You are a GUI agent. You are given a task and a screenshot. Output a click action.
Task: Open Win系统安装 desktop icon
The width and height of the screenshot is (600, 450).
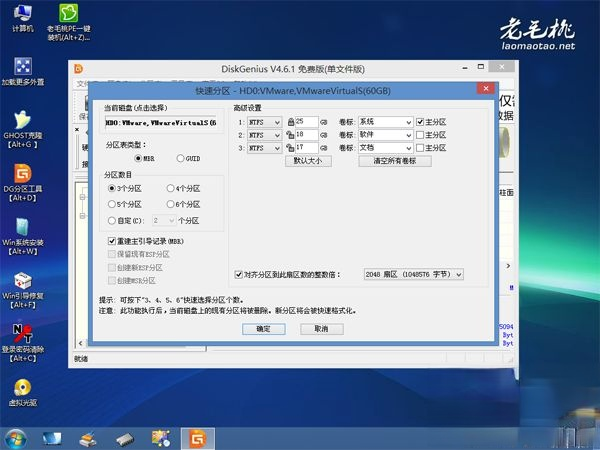point(23,236)
